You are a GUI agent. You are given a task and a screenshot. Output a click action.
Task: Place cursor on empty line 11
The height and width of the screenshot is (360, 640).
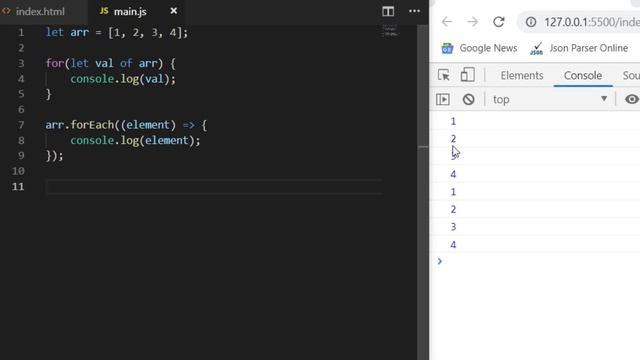tap(214, 187)
